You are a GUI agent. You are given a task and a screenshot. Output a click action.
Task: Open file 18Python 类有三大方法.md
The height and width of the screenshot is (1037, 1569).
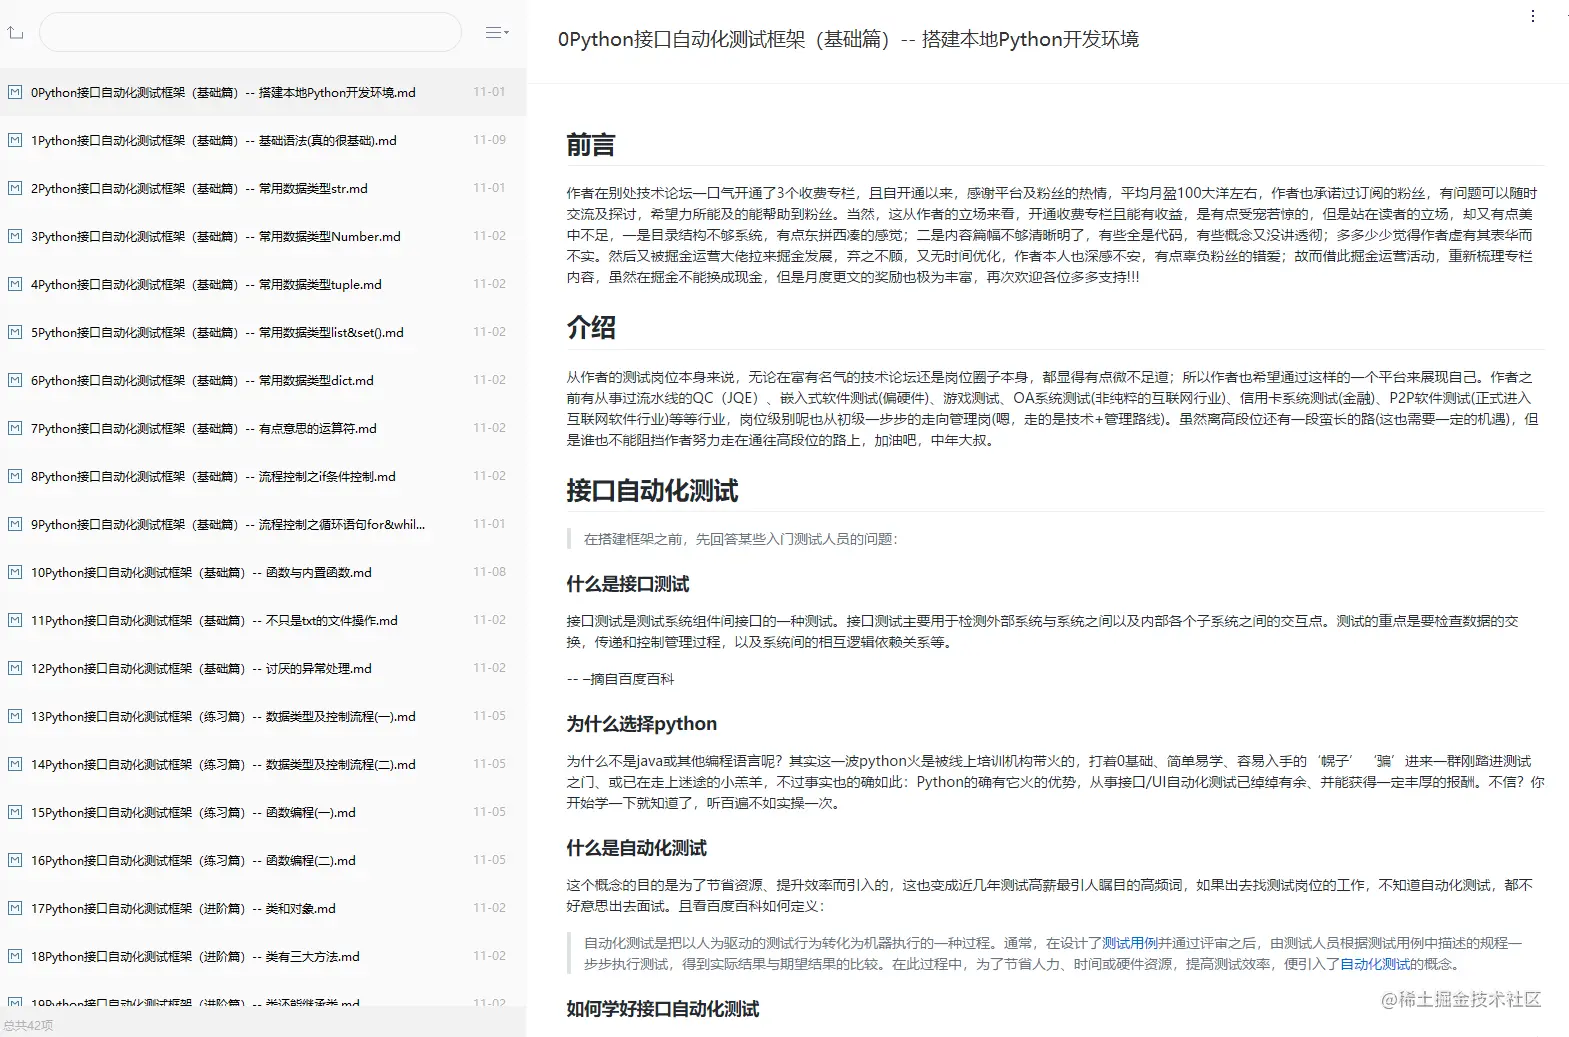point(263,956)
